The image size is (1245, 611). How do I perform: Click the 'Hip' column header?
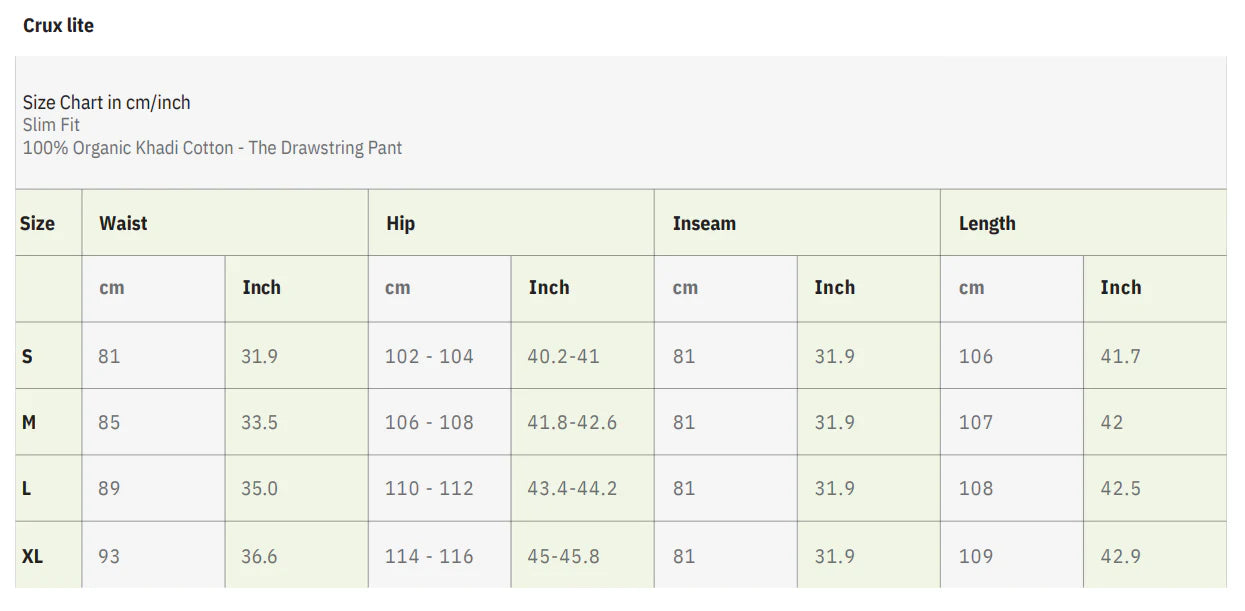pos(400,223)
